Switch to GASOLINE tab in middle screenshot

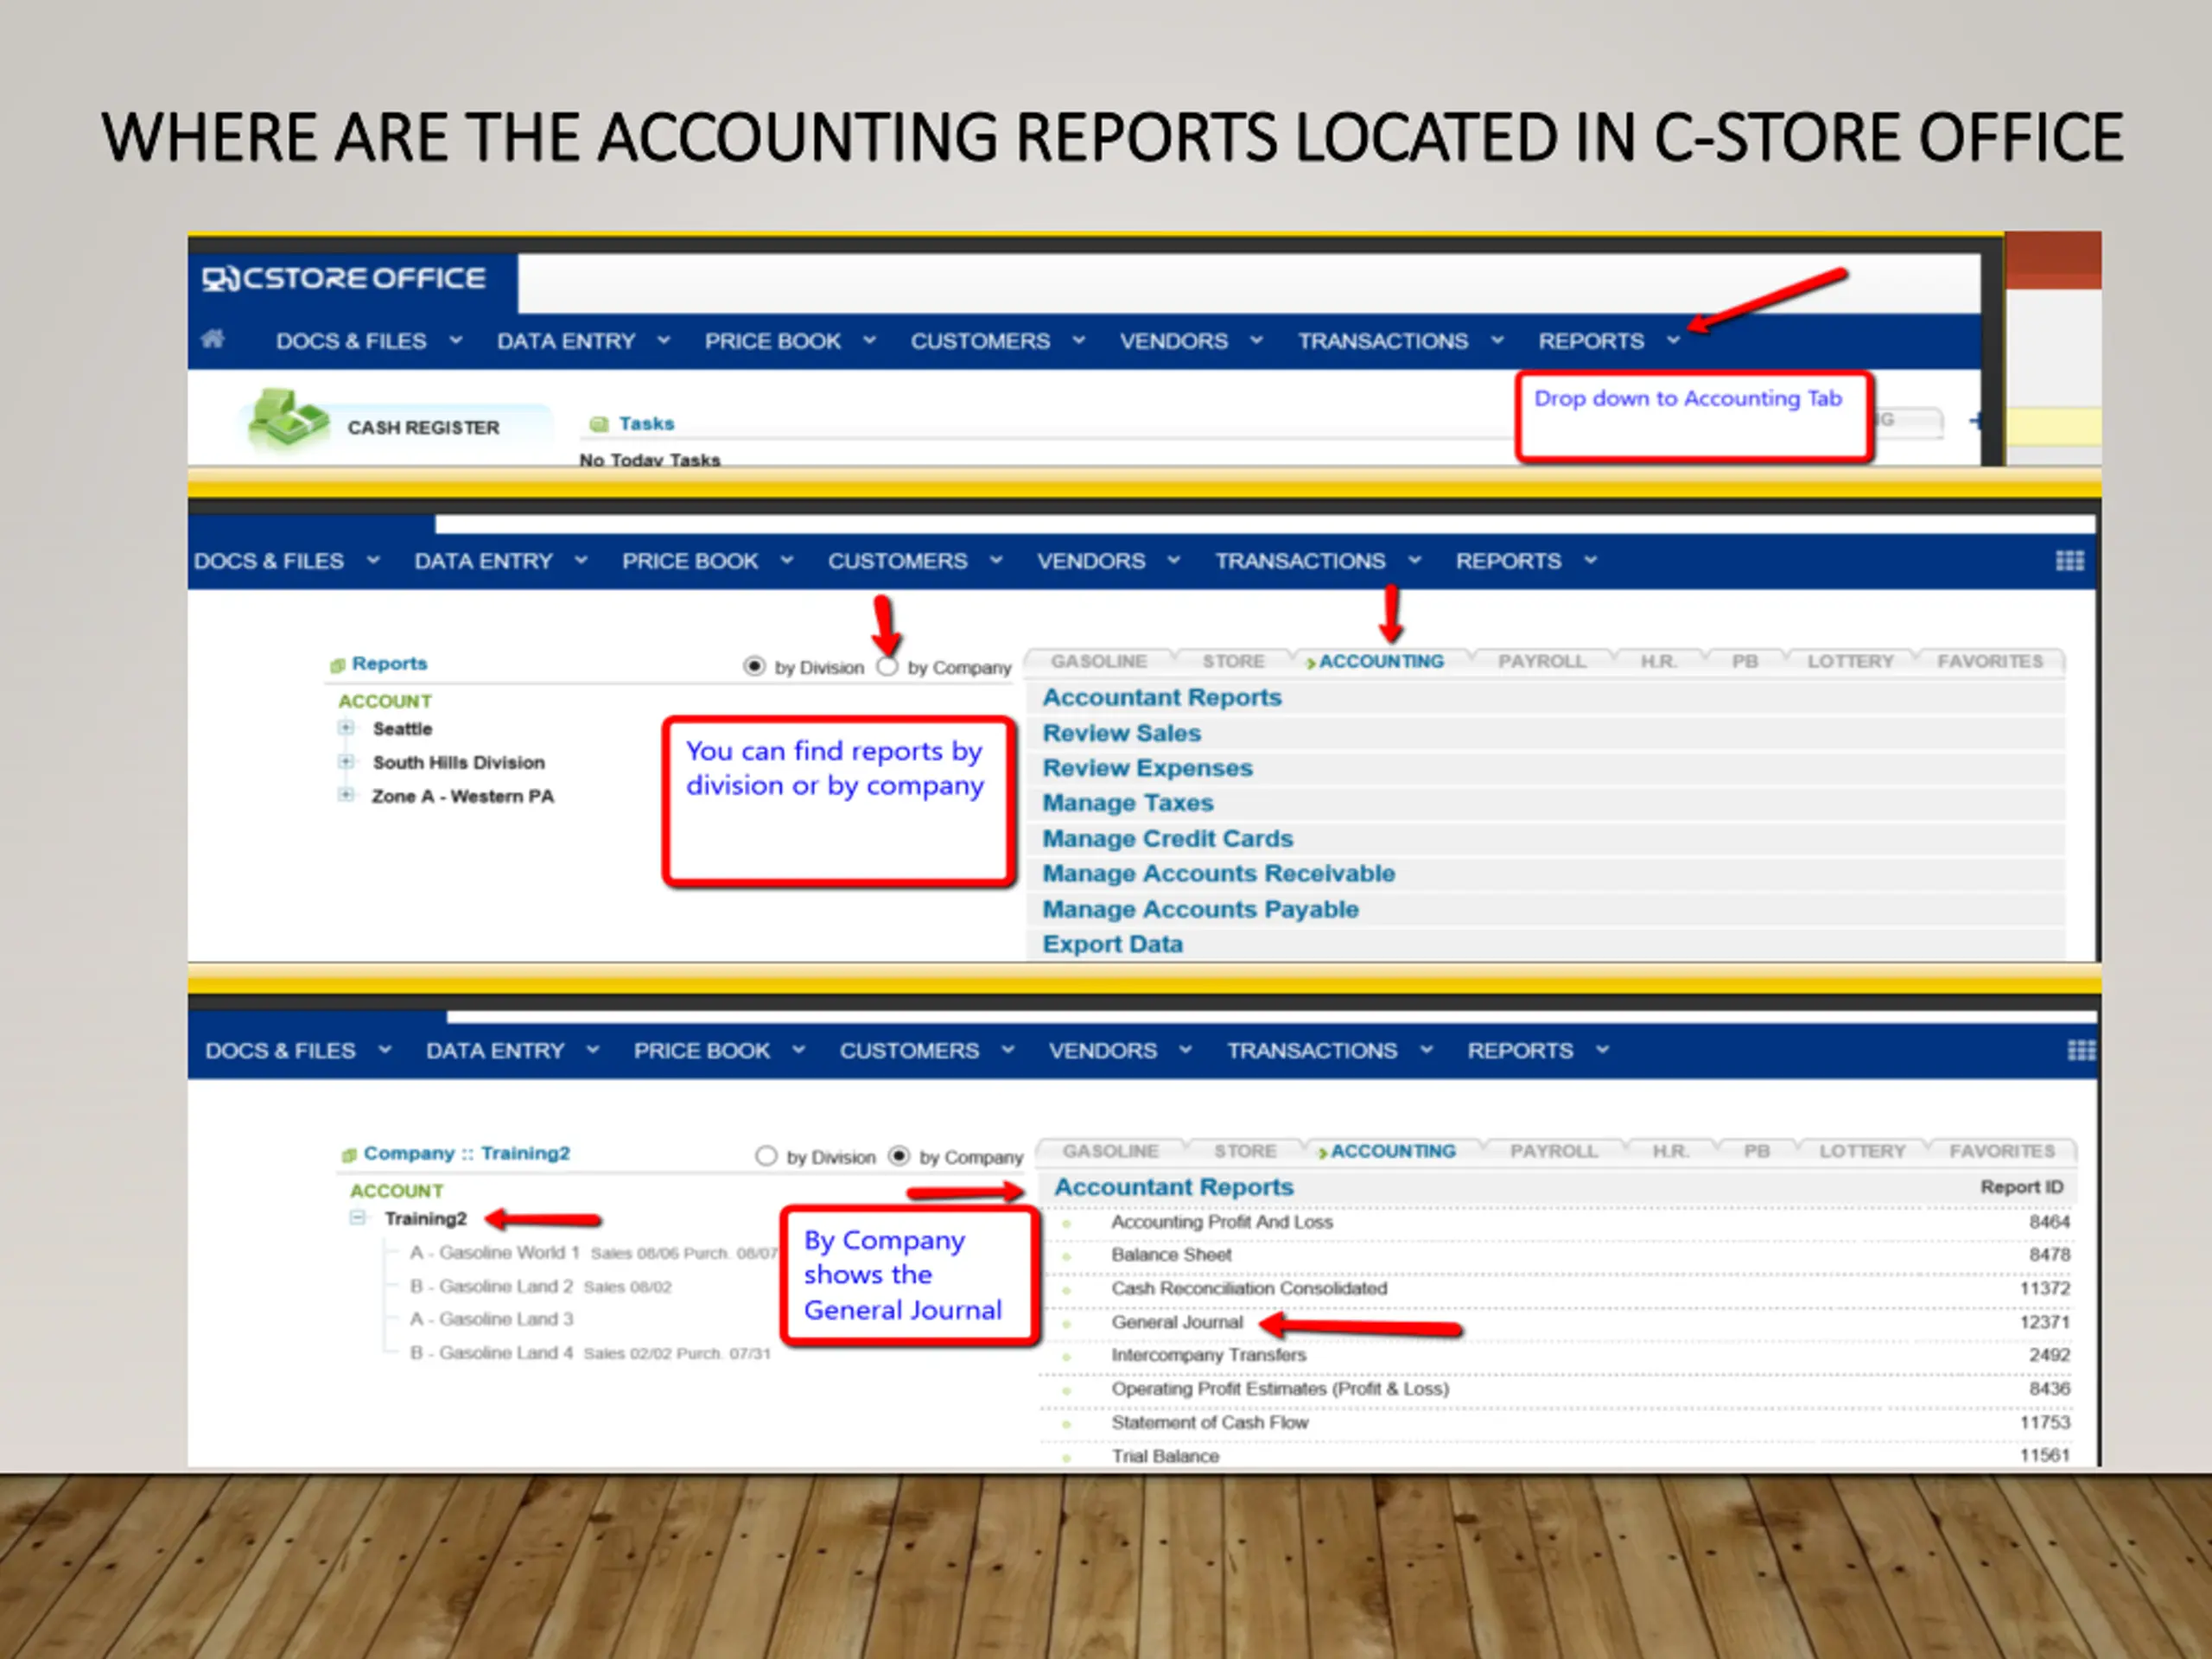coord(1099,661)
